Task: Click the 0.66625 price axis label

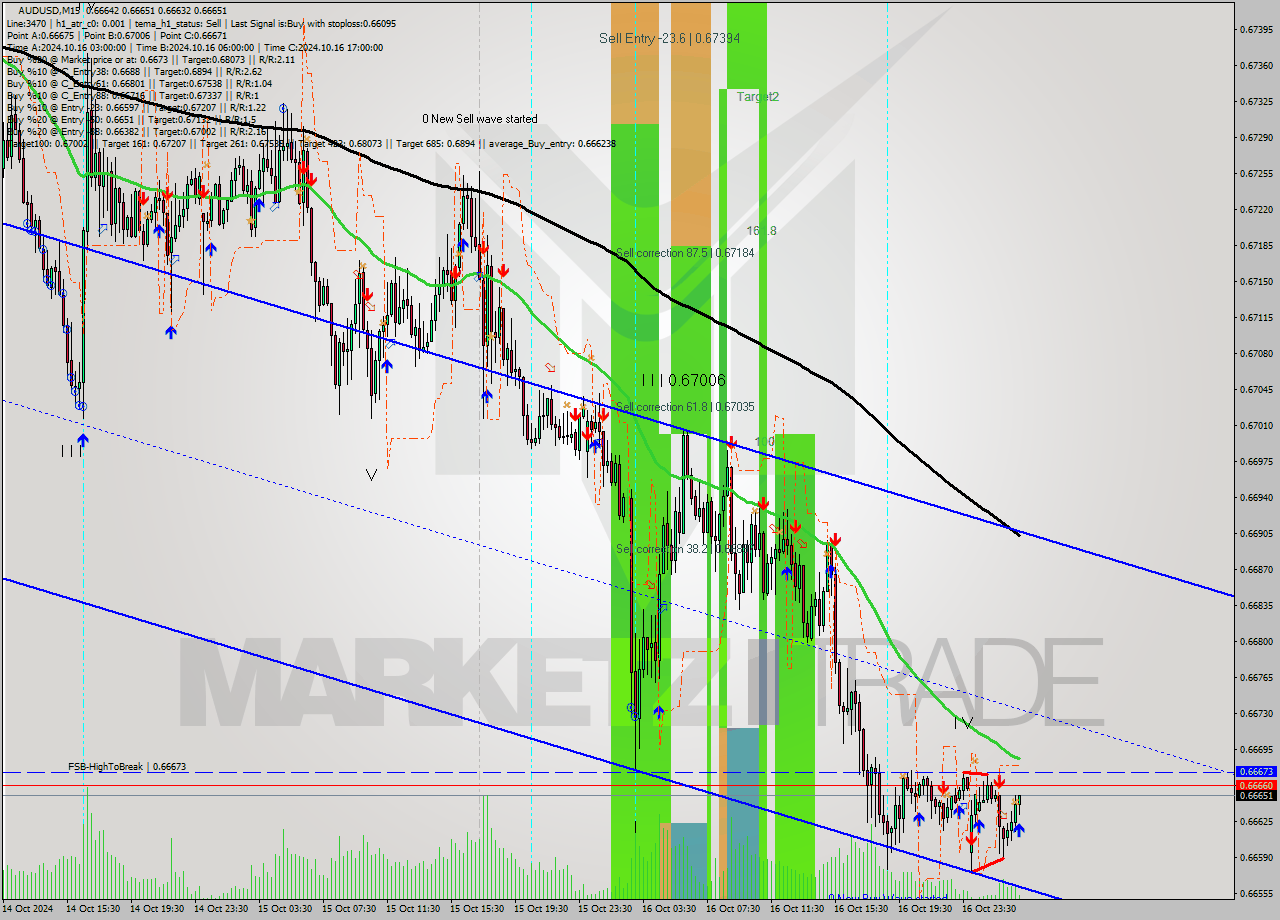Action: click(1256, 821)
